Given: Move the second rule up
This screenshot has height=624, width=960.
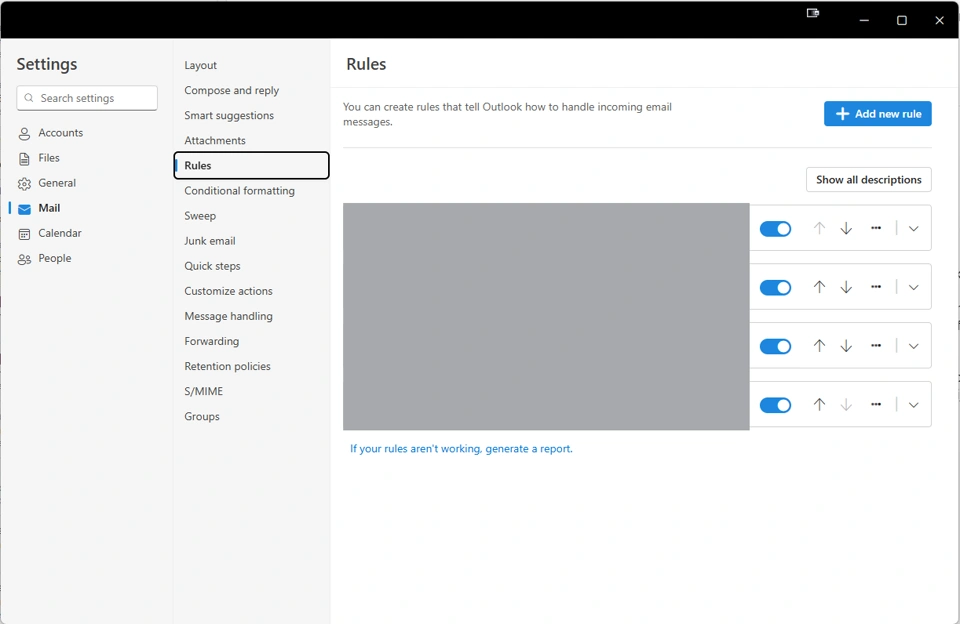Looking at the screenshot, I should point(819,288).
